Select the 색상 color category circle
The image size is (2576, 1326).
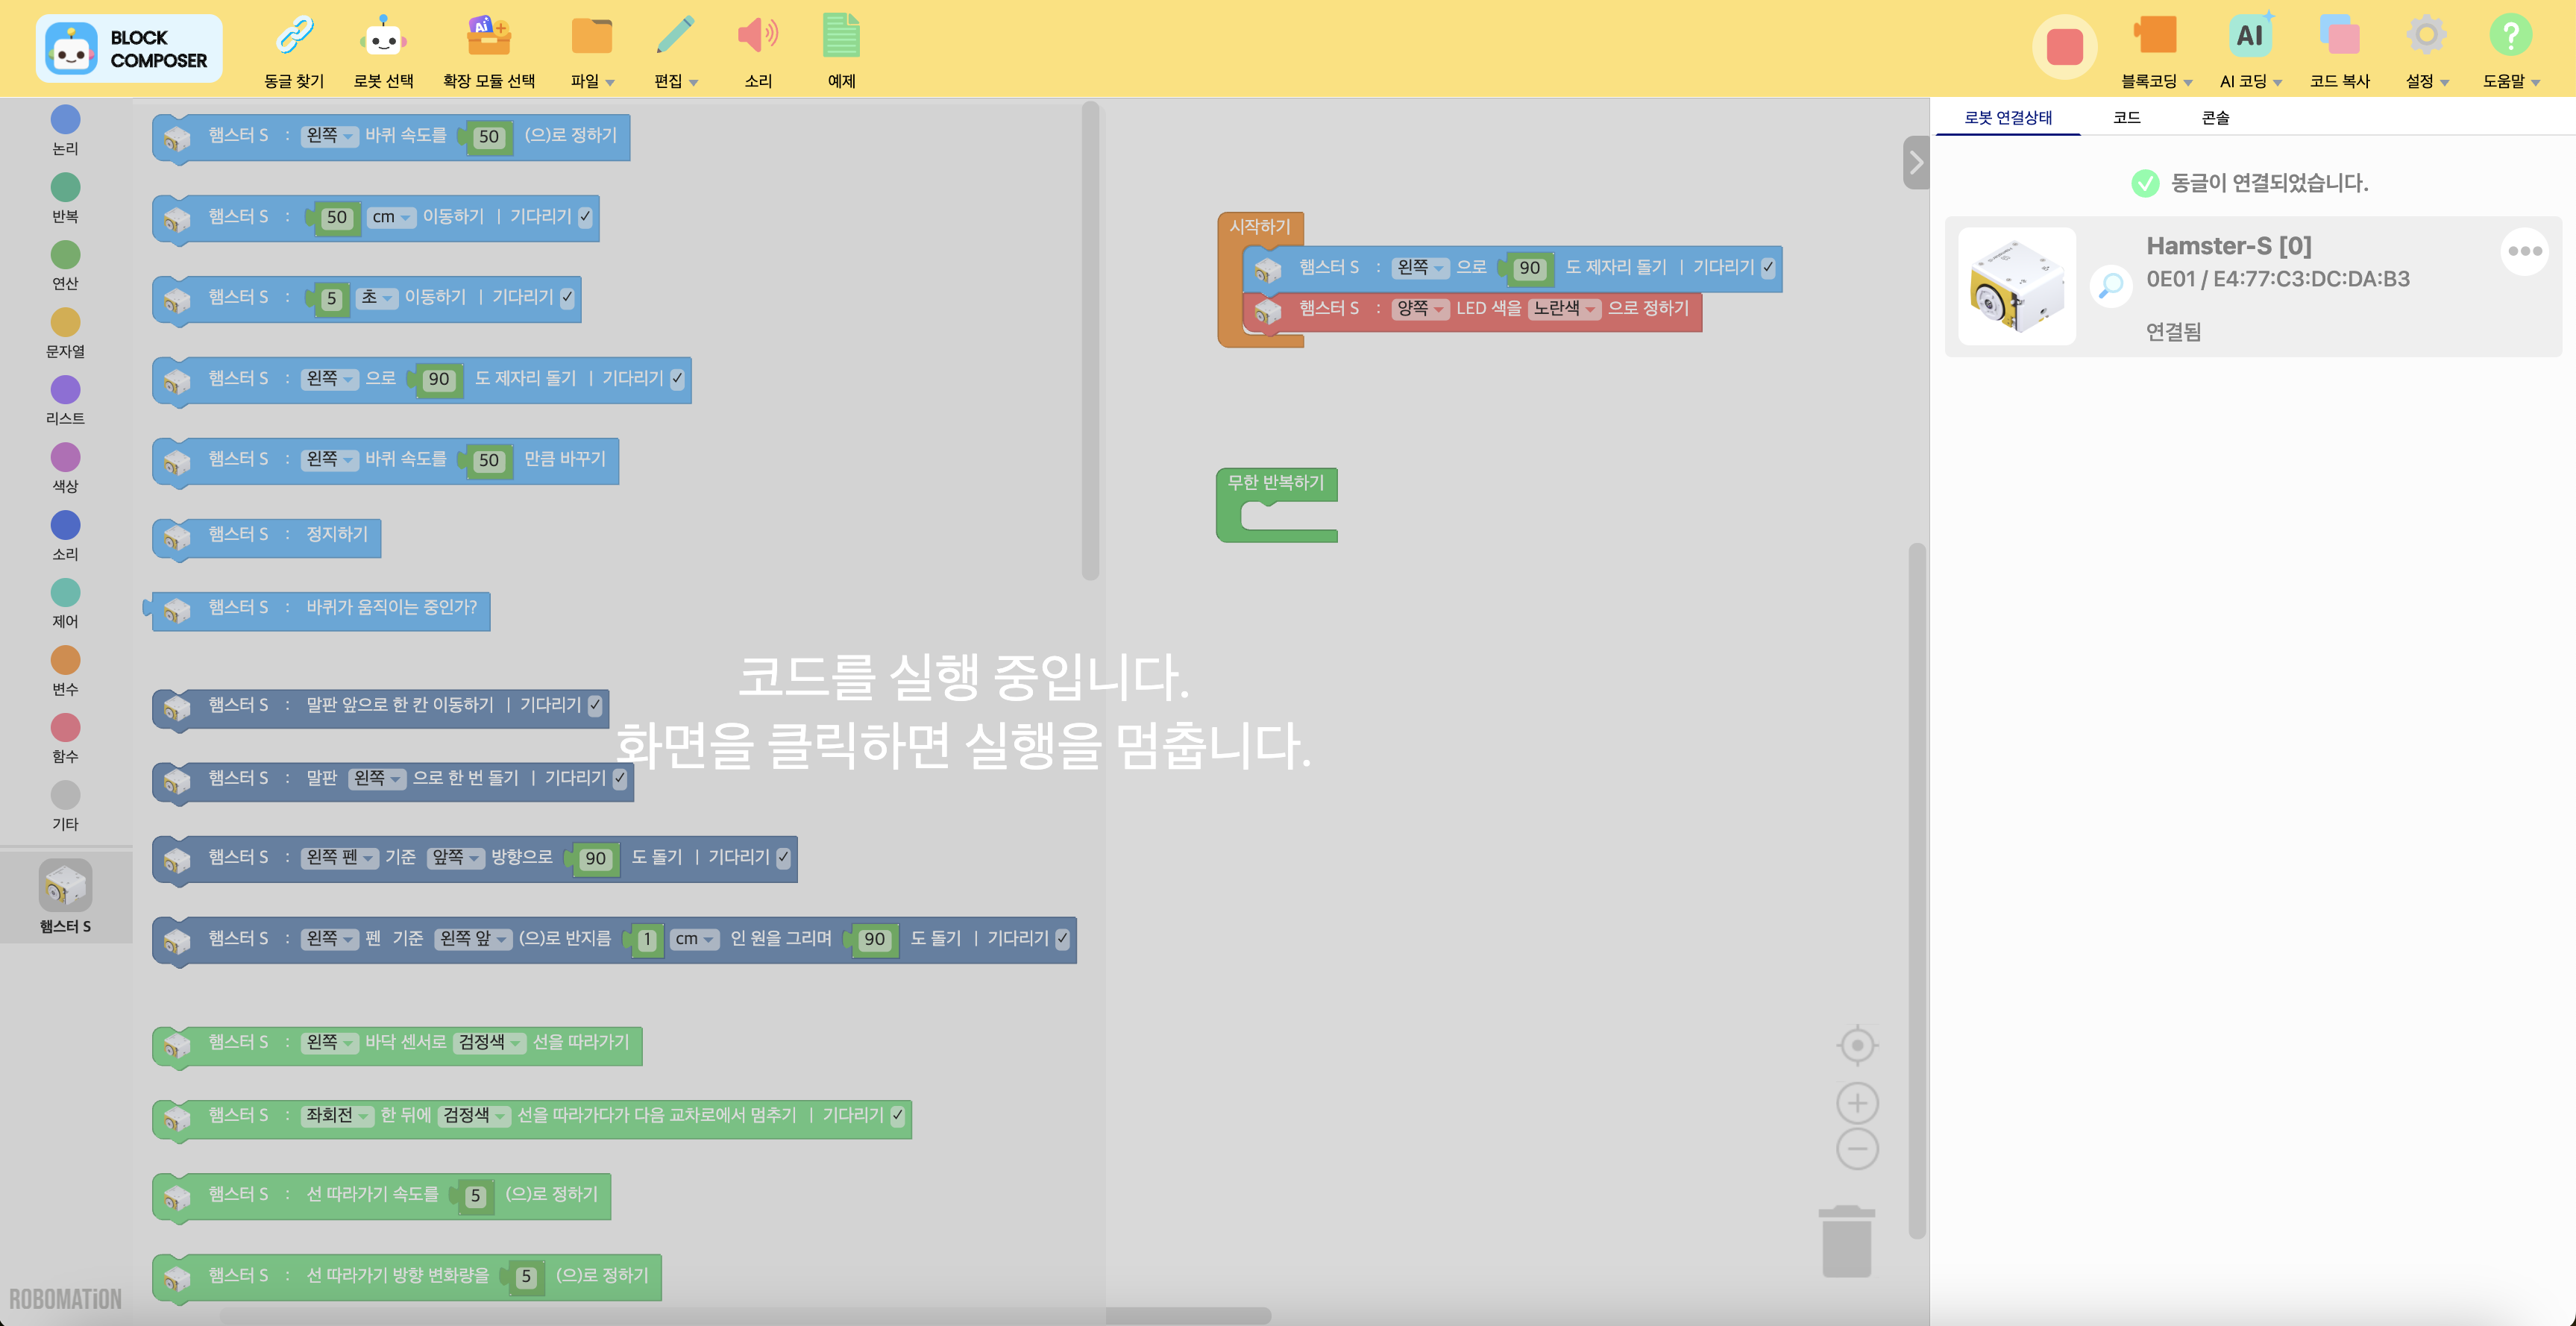[x=65, y=458]
